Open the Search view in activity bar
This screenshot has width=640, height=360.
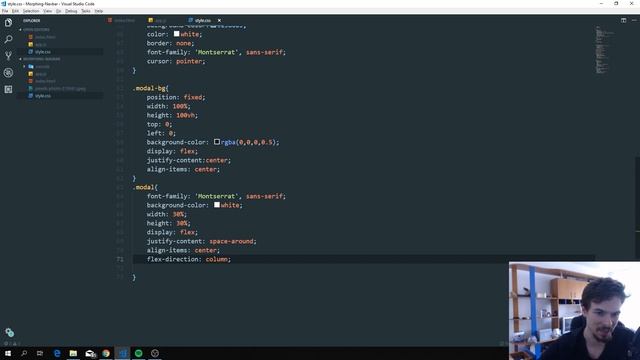click(8, 39)
